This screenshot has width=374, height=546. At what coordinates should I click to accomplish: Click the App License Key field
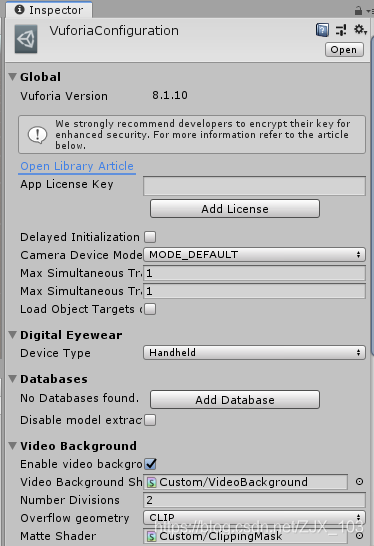[254, 186]
